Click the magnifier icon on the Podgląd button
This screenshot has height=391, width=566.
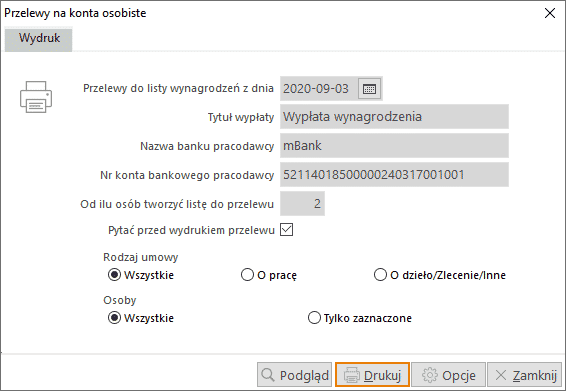pos(268,375)
